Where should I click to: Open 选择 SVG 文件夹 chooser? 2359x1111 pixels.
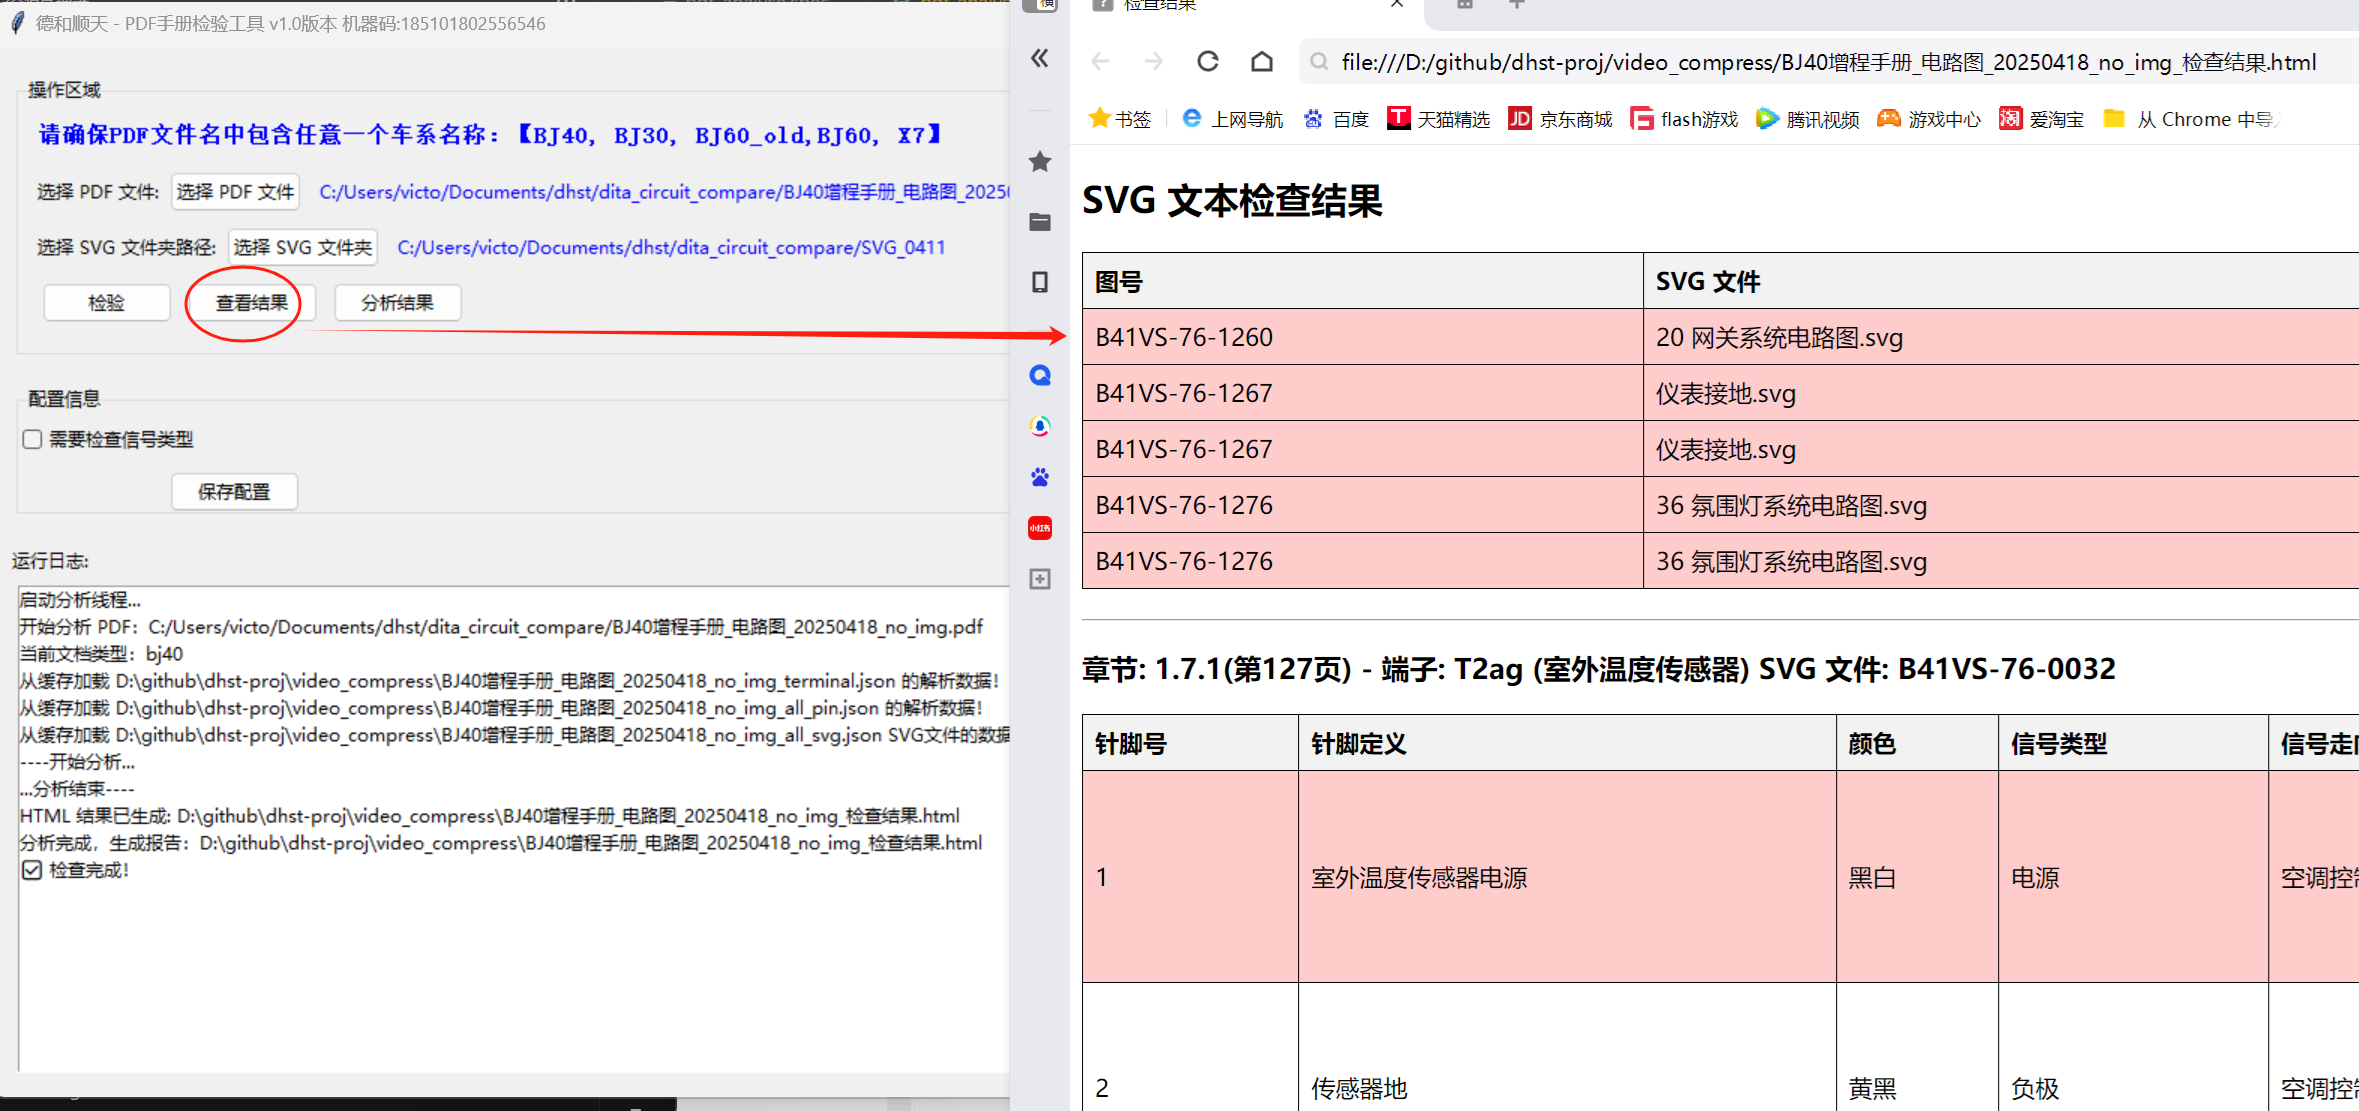303,247
